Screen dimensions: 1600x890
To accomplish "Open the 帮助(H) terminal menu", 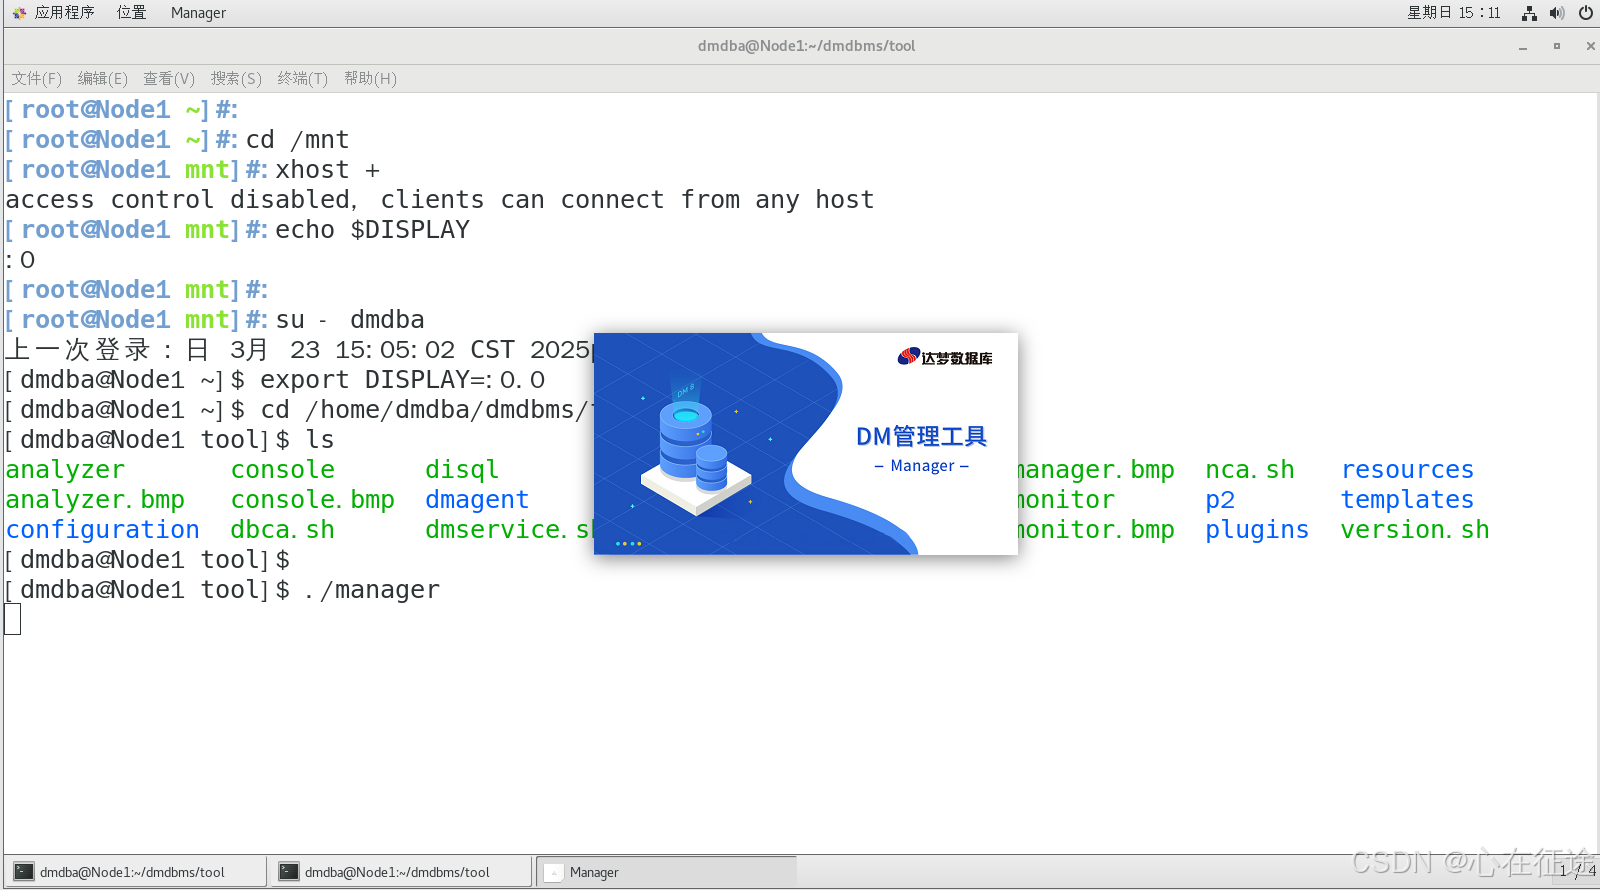I will pos(370,78).
